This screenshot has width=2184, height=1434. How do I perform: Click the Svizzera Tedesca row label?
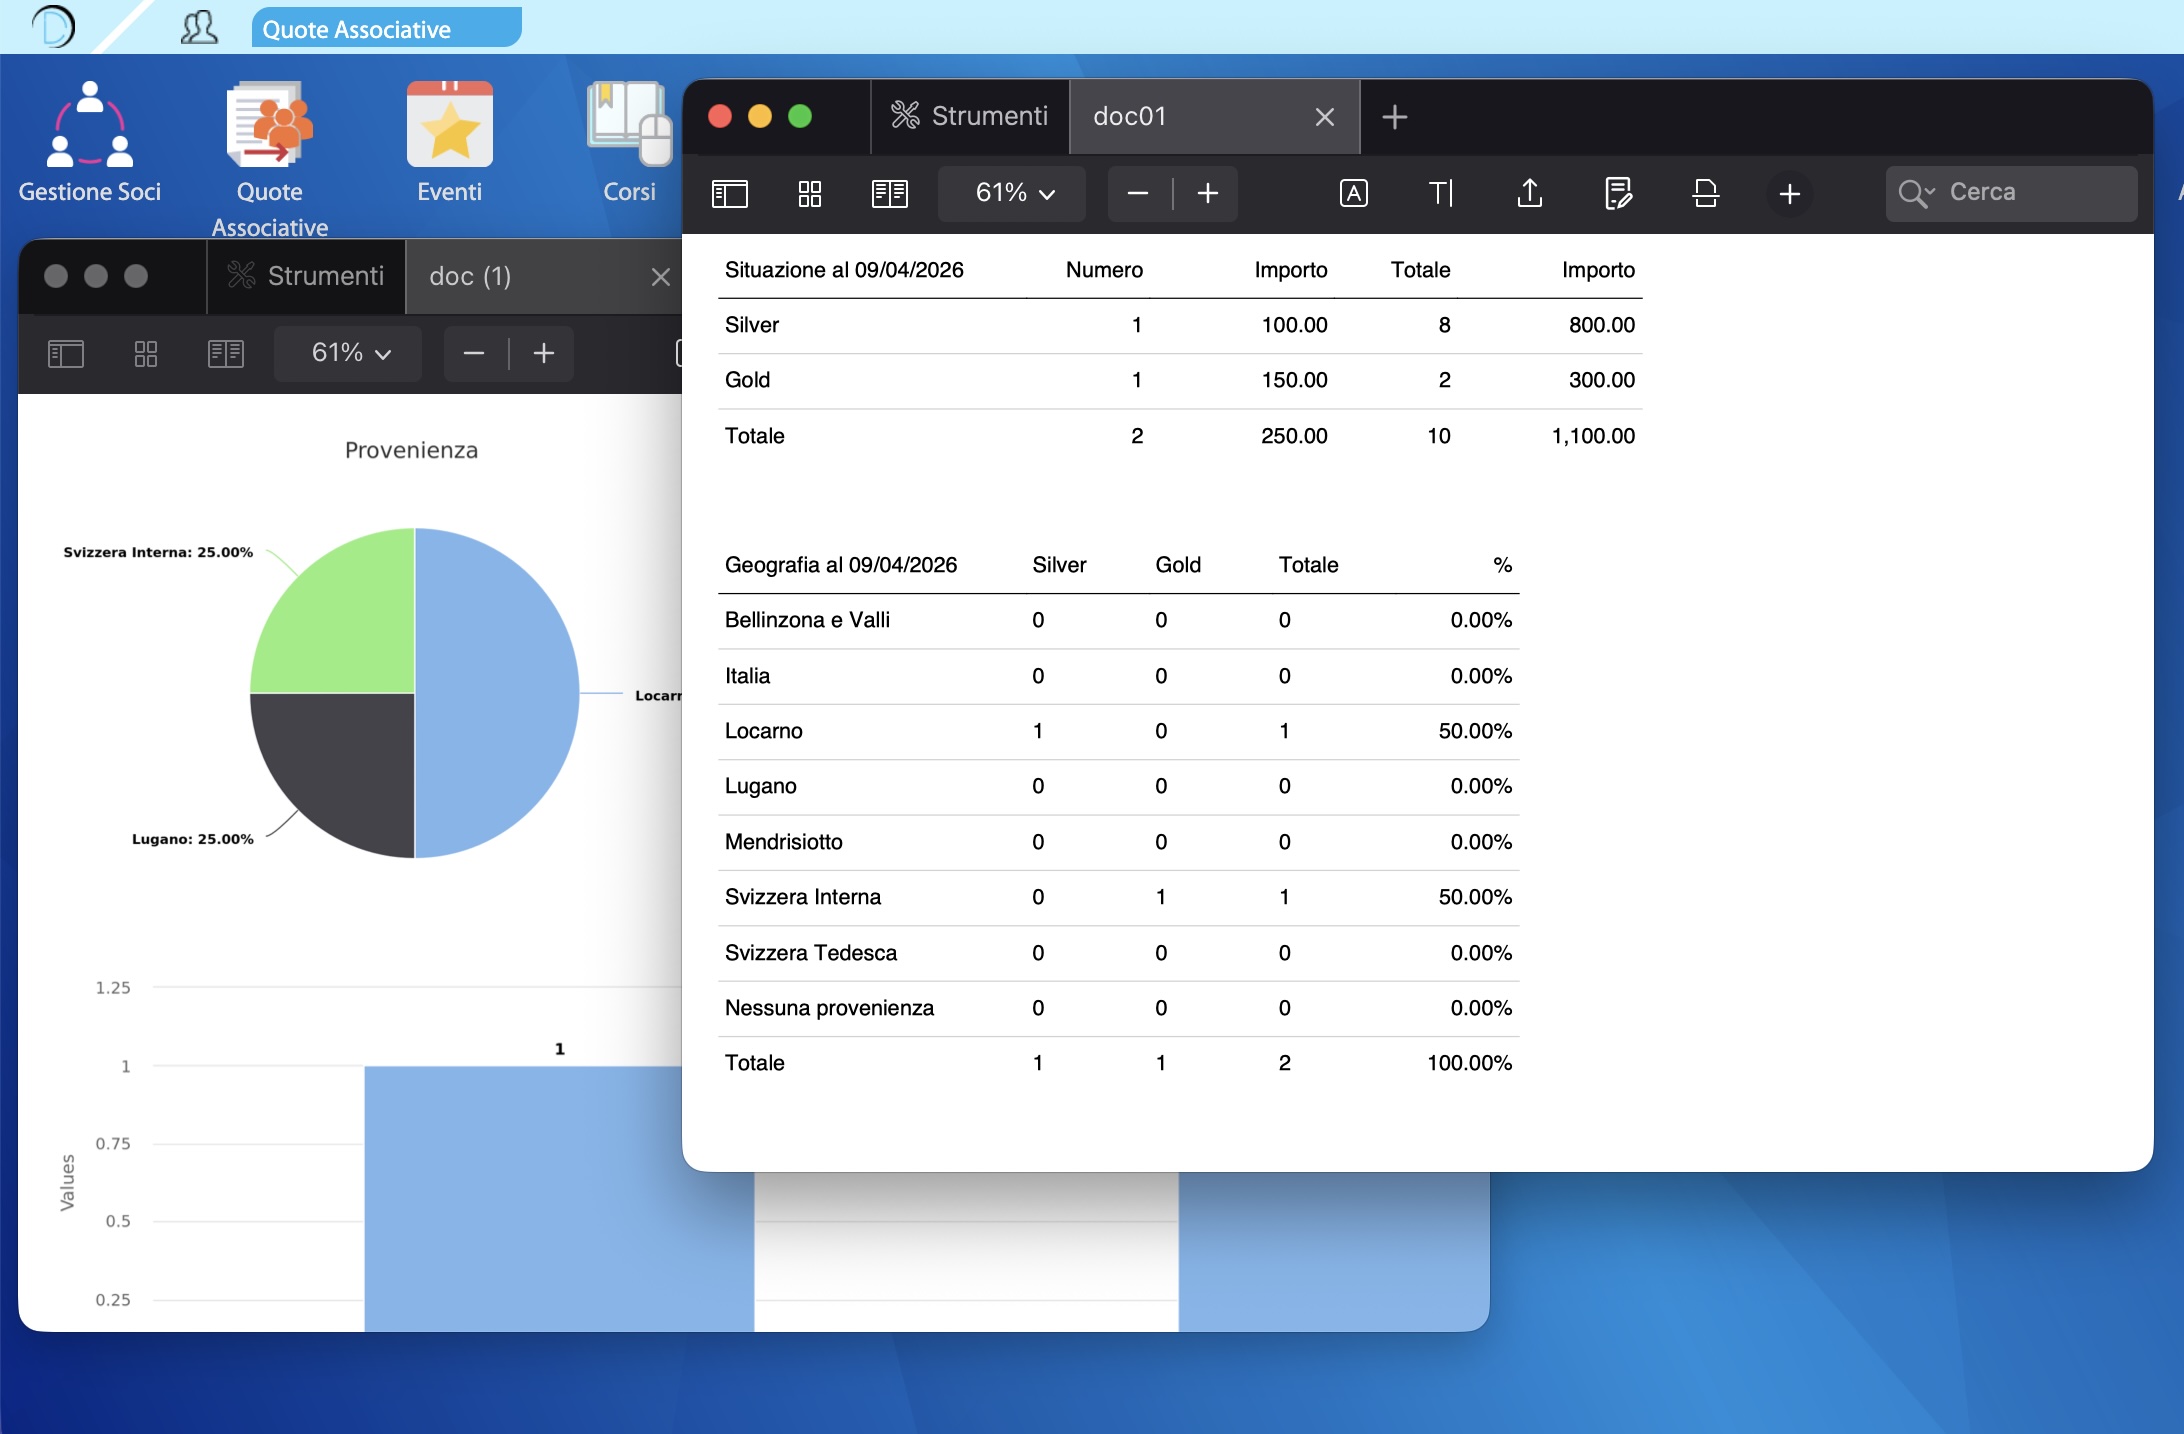click(x=811, y=953)
